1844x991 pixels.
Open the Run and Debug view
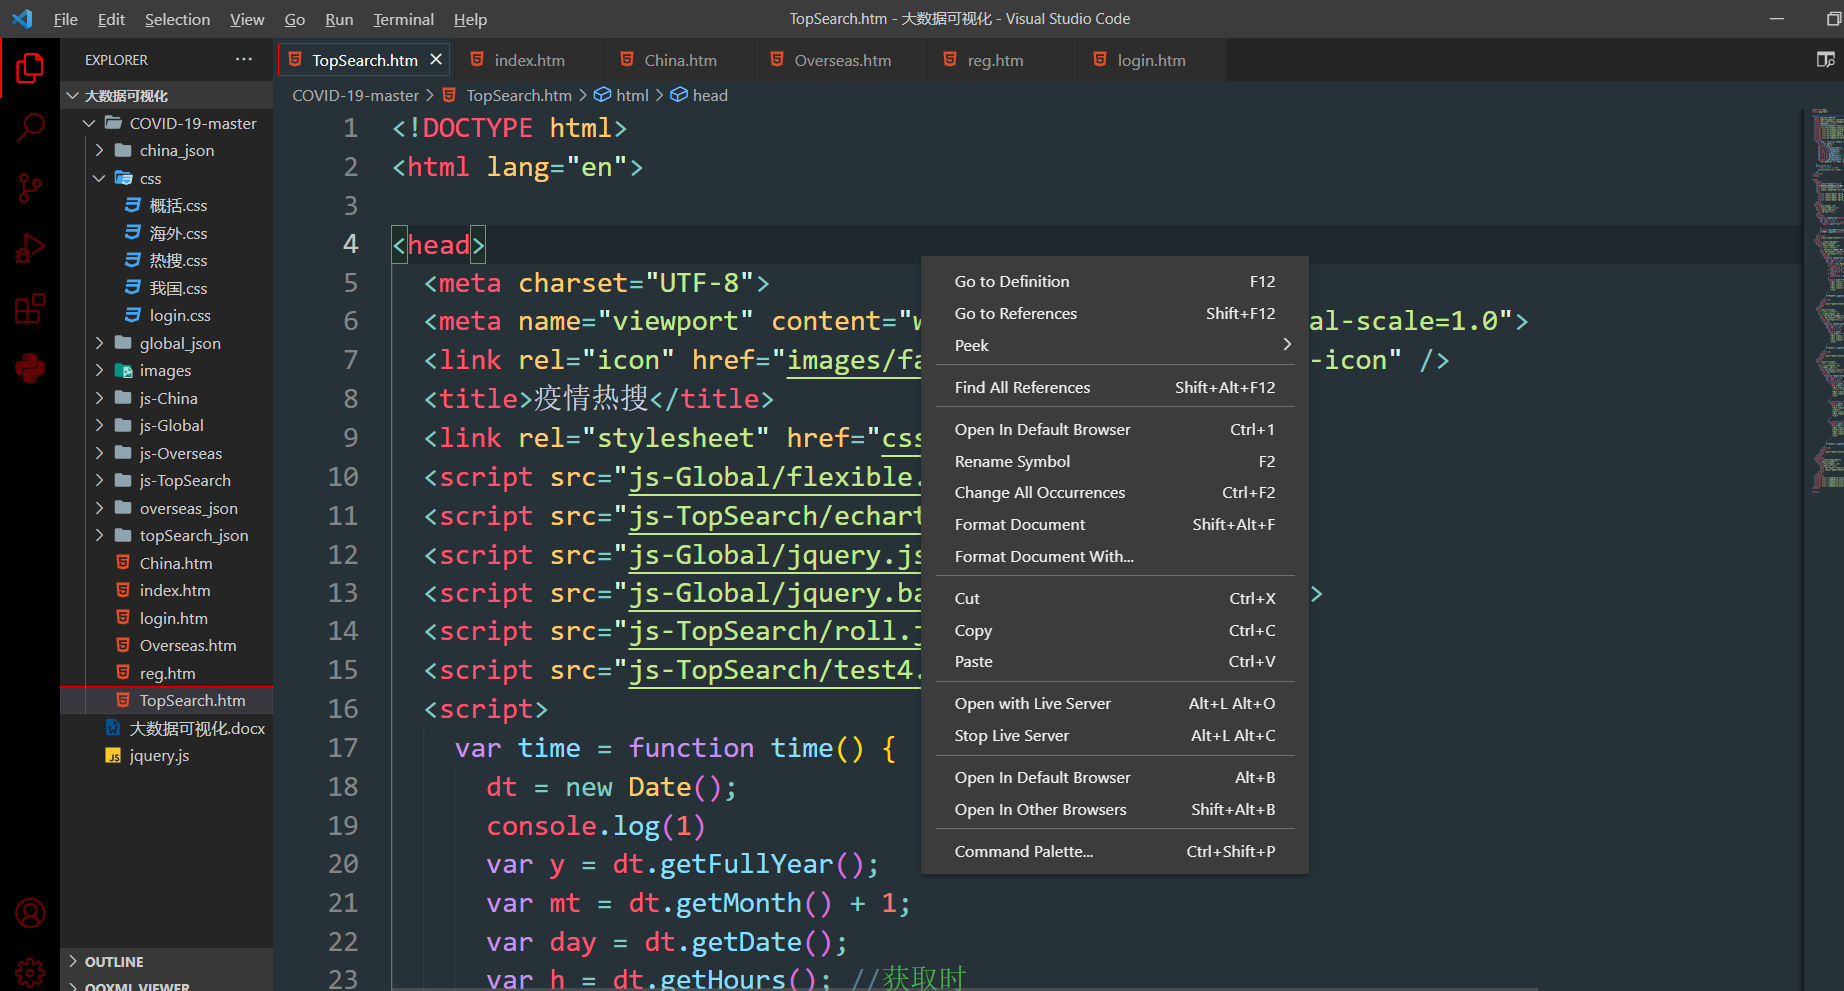point(30,248)
